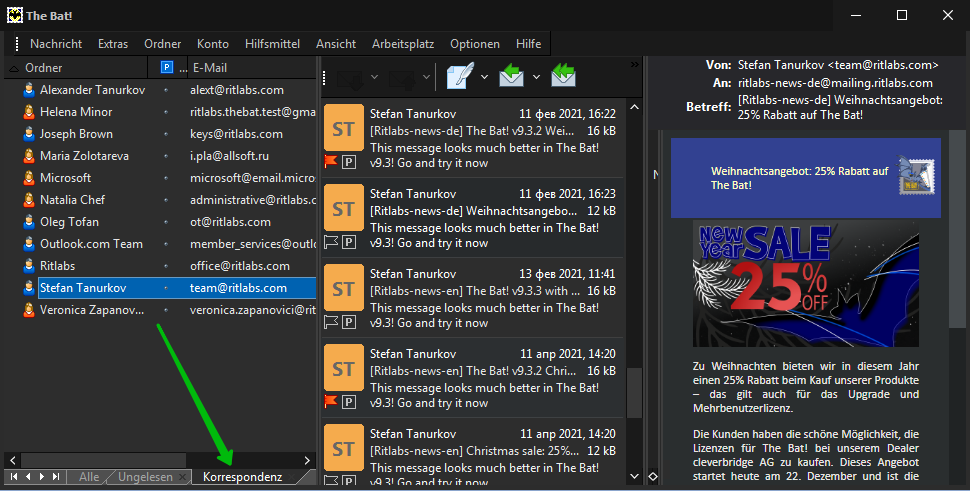Open the Arbeitsplatz menu

[403, 44]
